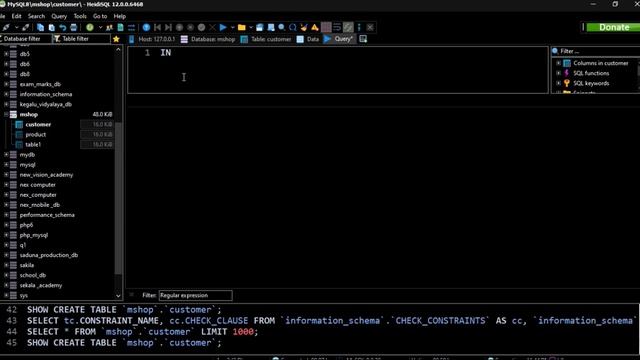Expand the exam_marks_db database node
This screenshot has width=640, height=360.
pos(6,84)
